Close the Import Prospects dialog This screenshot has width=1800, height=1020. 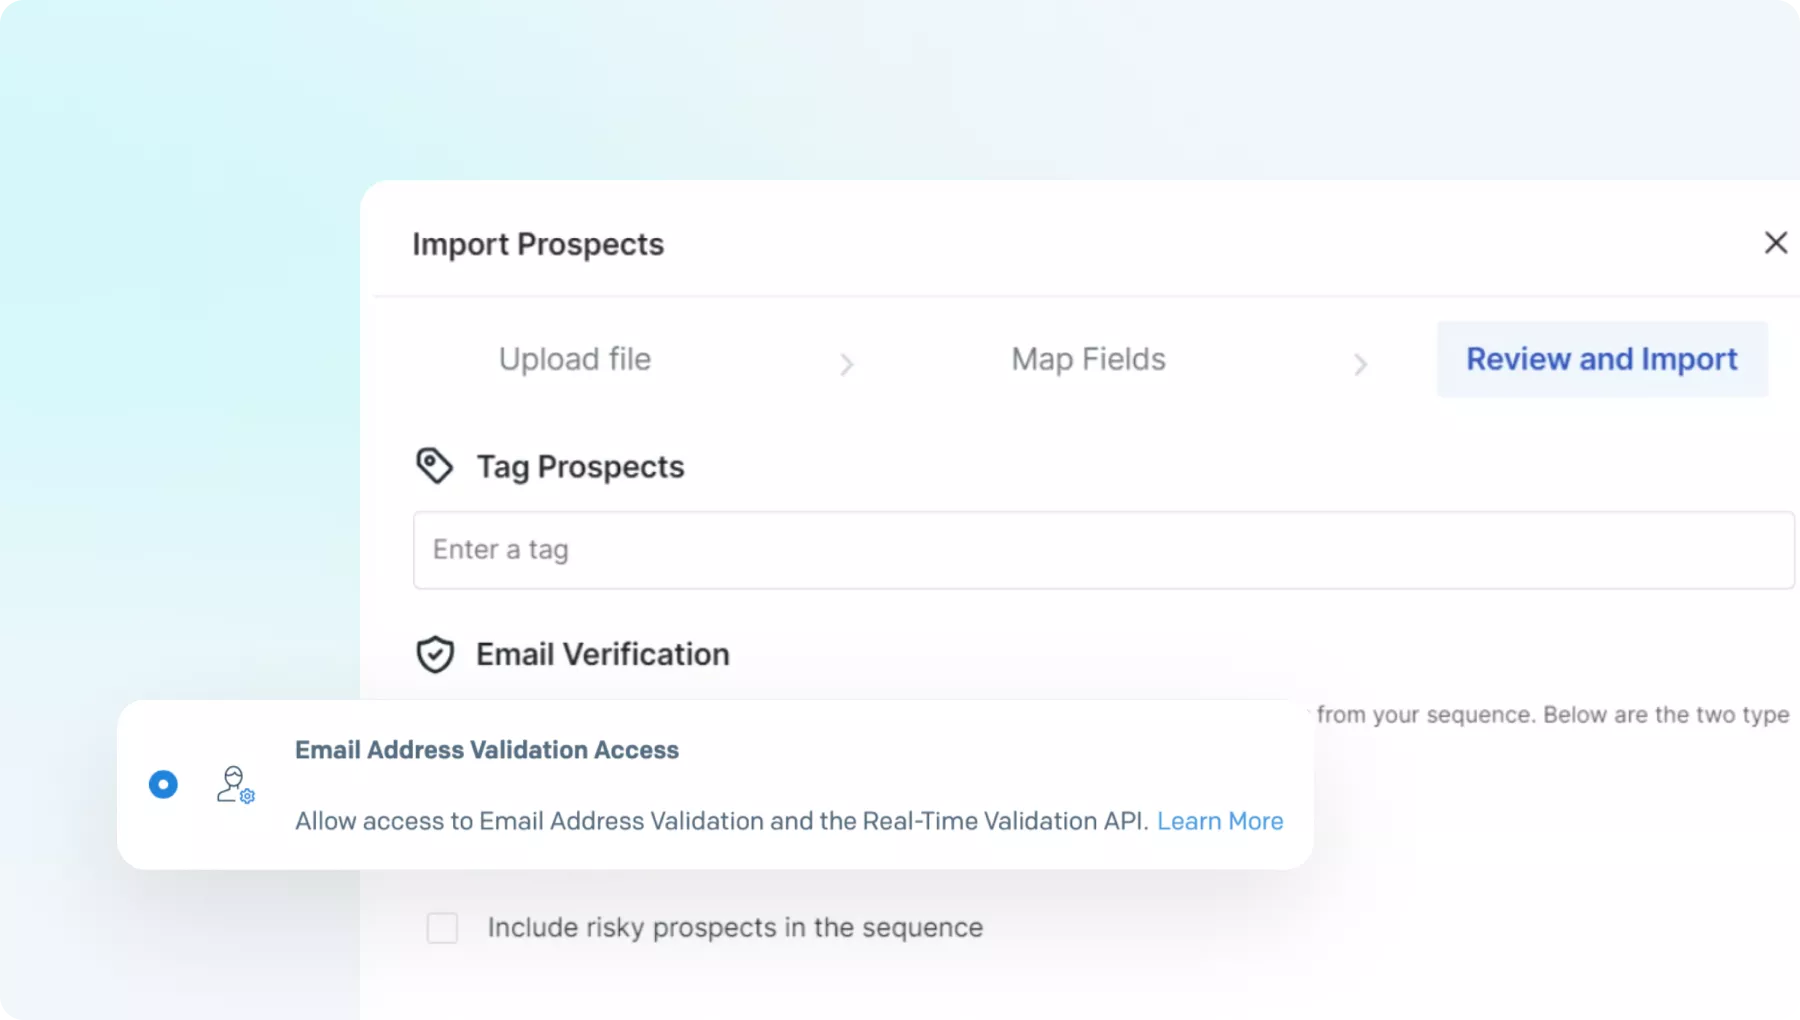1775,243
